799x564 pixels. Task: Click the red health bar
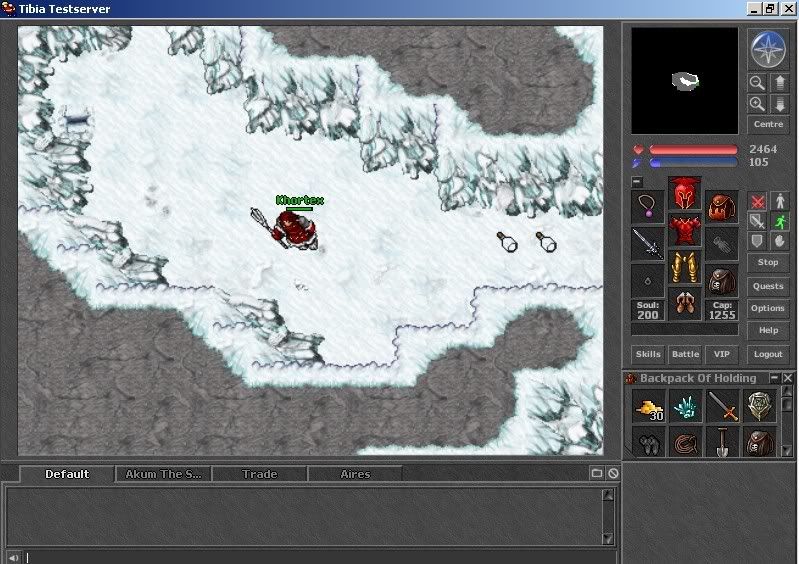coord(693,150)
